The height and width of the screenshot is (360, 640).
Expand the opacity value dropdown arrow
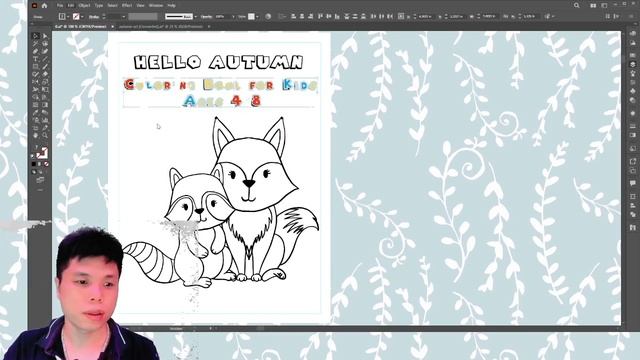[233, 17]
